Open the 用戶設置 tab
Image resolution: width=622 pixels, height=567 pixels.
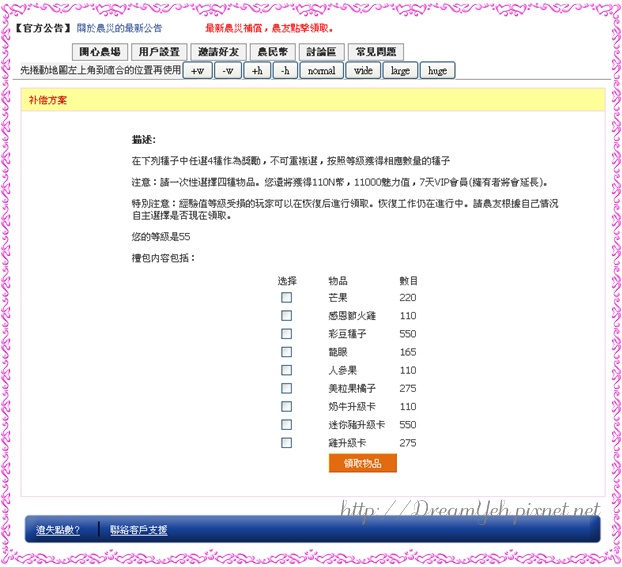tap(159, 52)
